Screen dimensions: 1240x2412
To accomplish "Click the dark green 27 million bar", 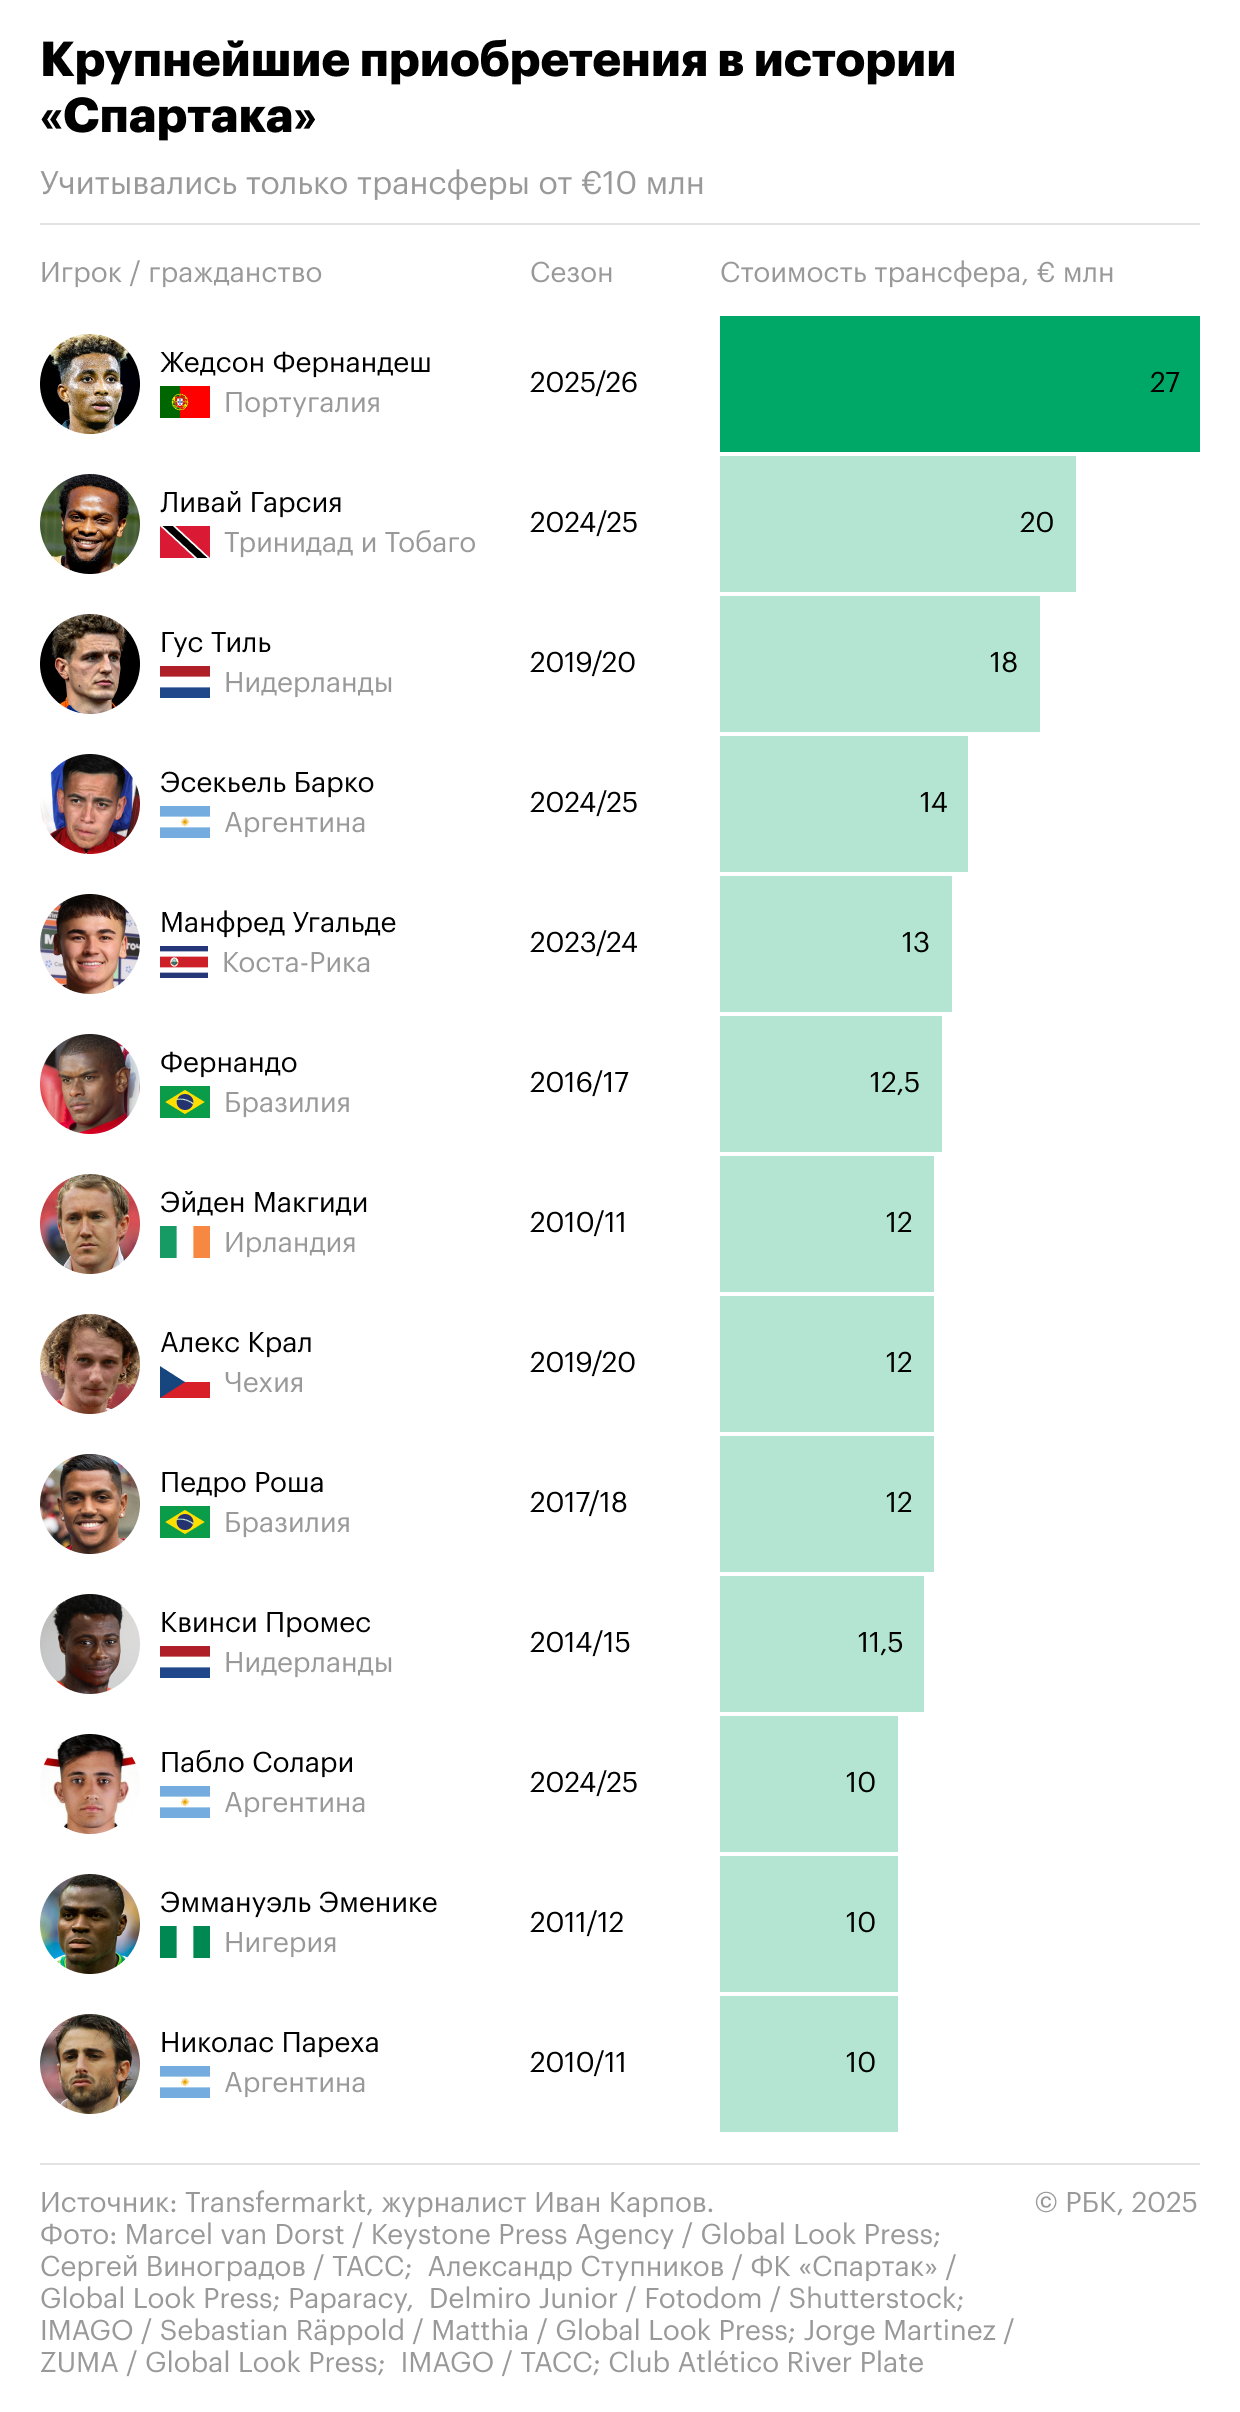I will 959,384.
